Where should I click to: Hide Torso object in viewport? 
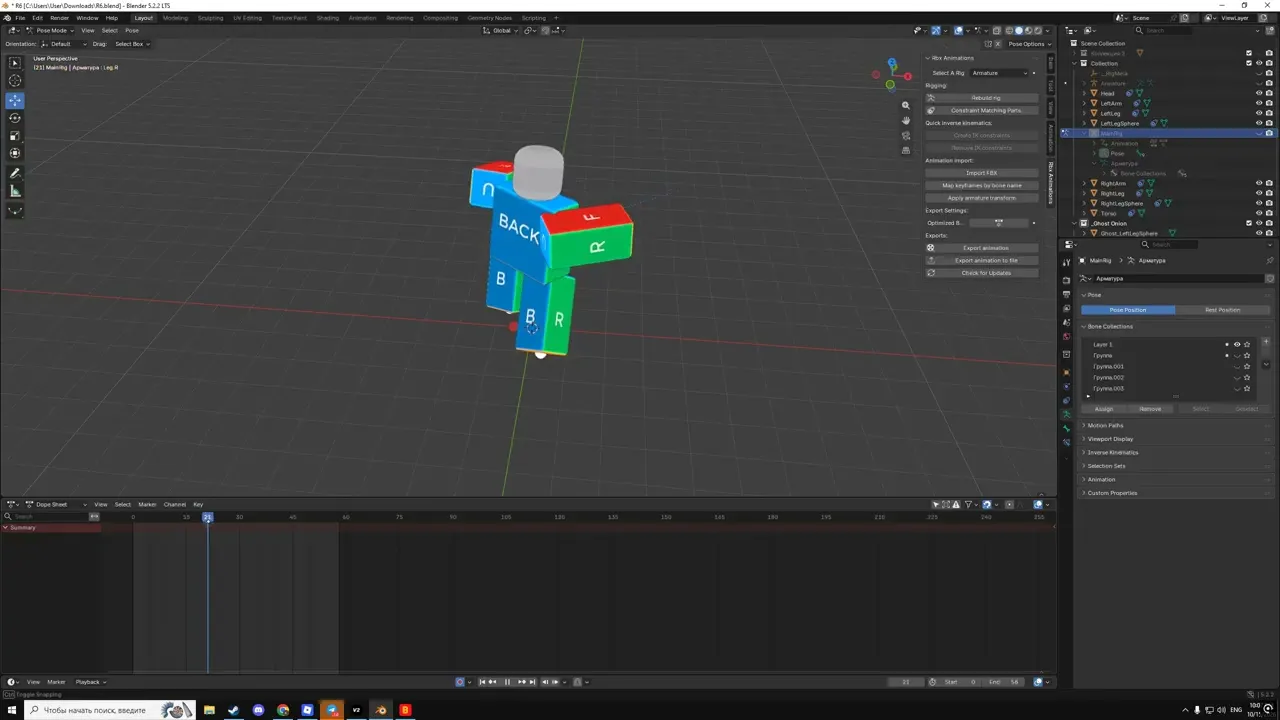click(1259, 213)
